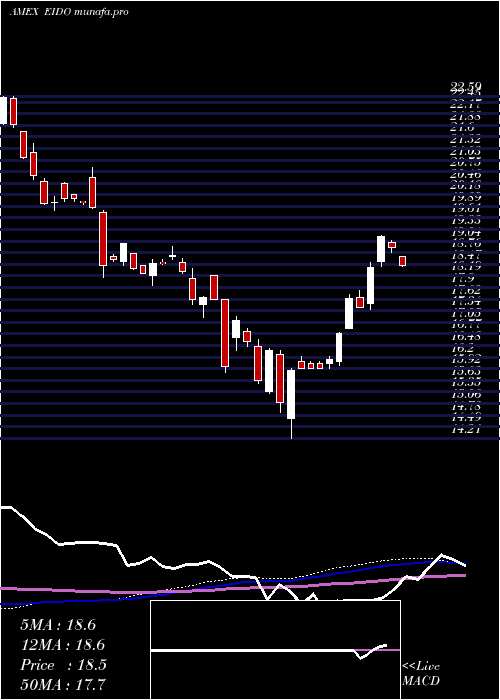Click the 21.32 price axis label
The image size is (500, 700).
pos(466,139)
